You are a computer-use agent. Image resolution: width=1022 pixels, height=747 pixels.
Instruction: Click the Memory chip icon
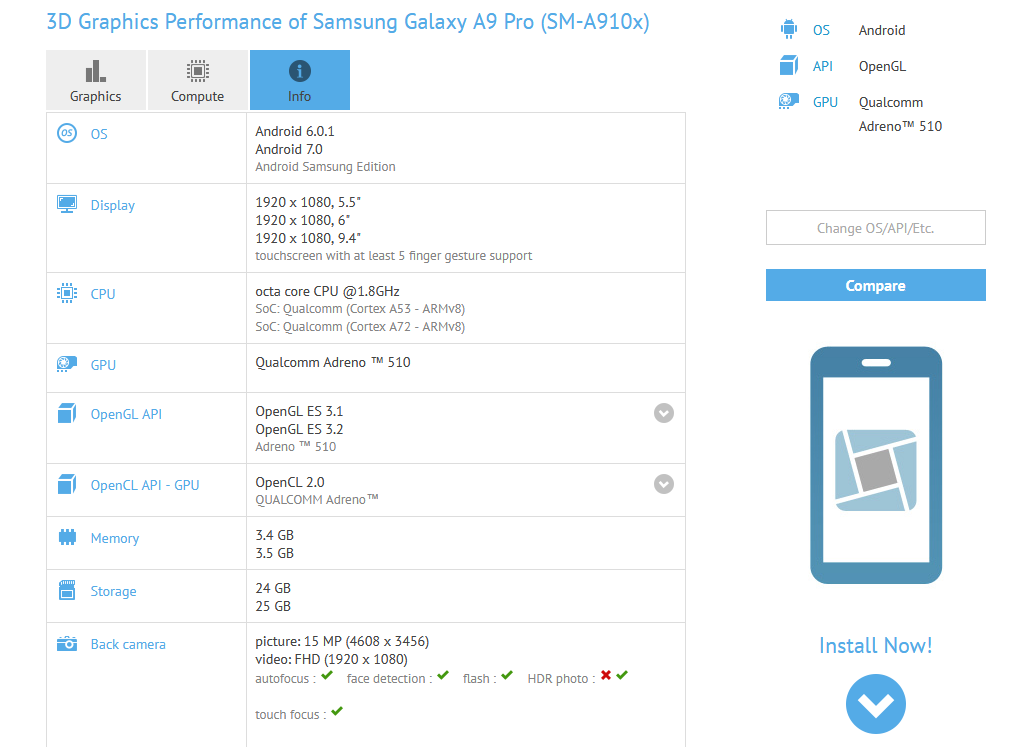pos(67,537)
